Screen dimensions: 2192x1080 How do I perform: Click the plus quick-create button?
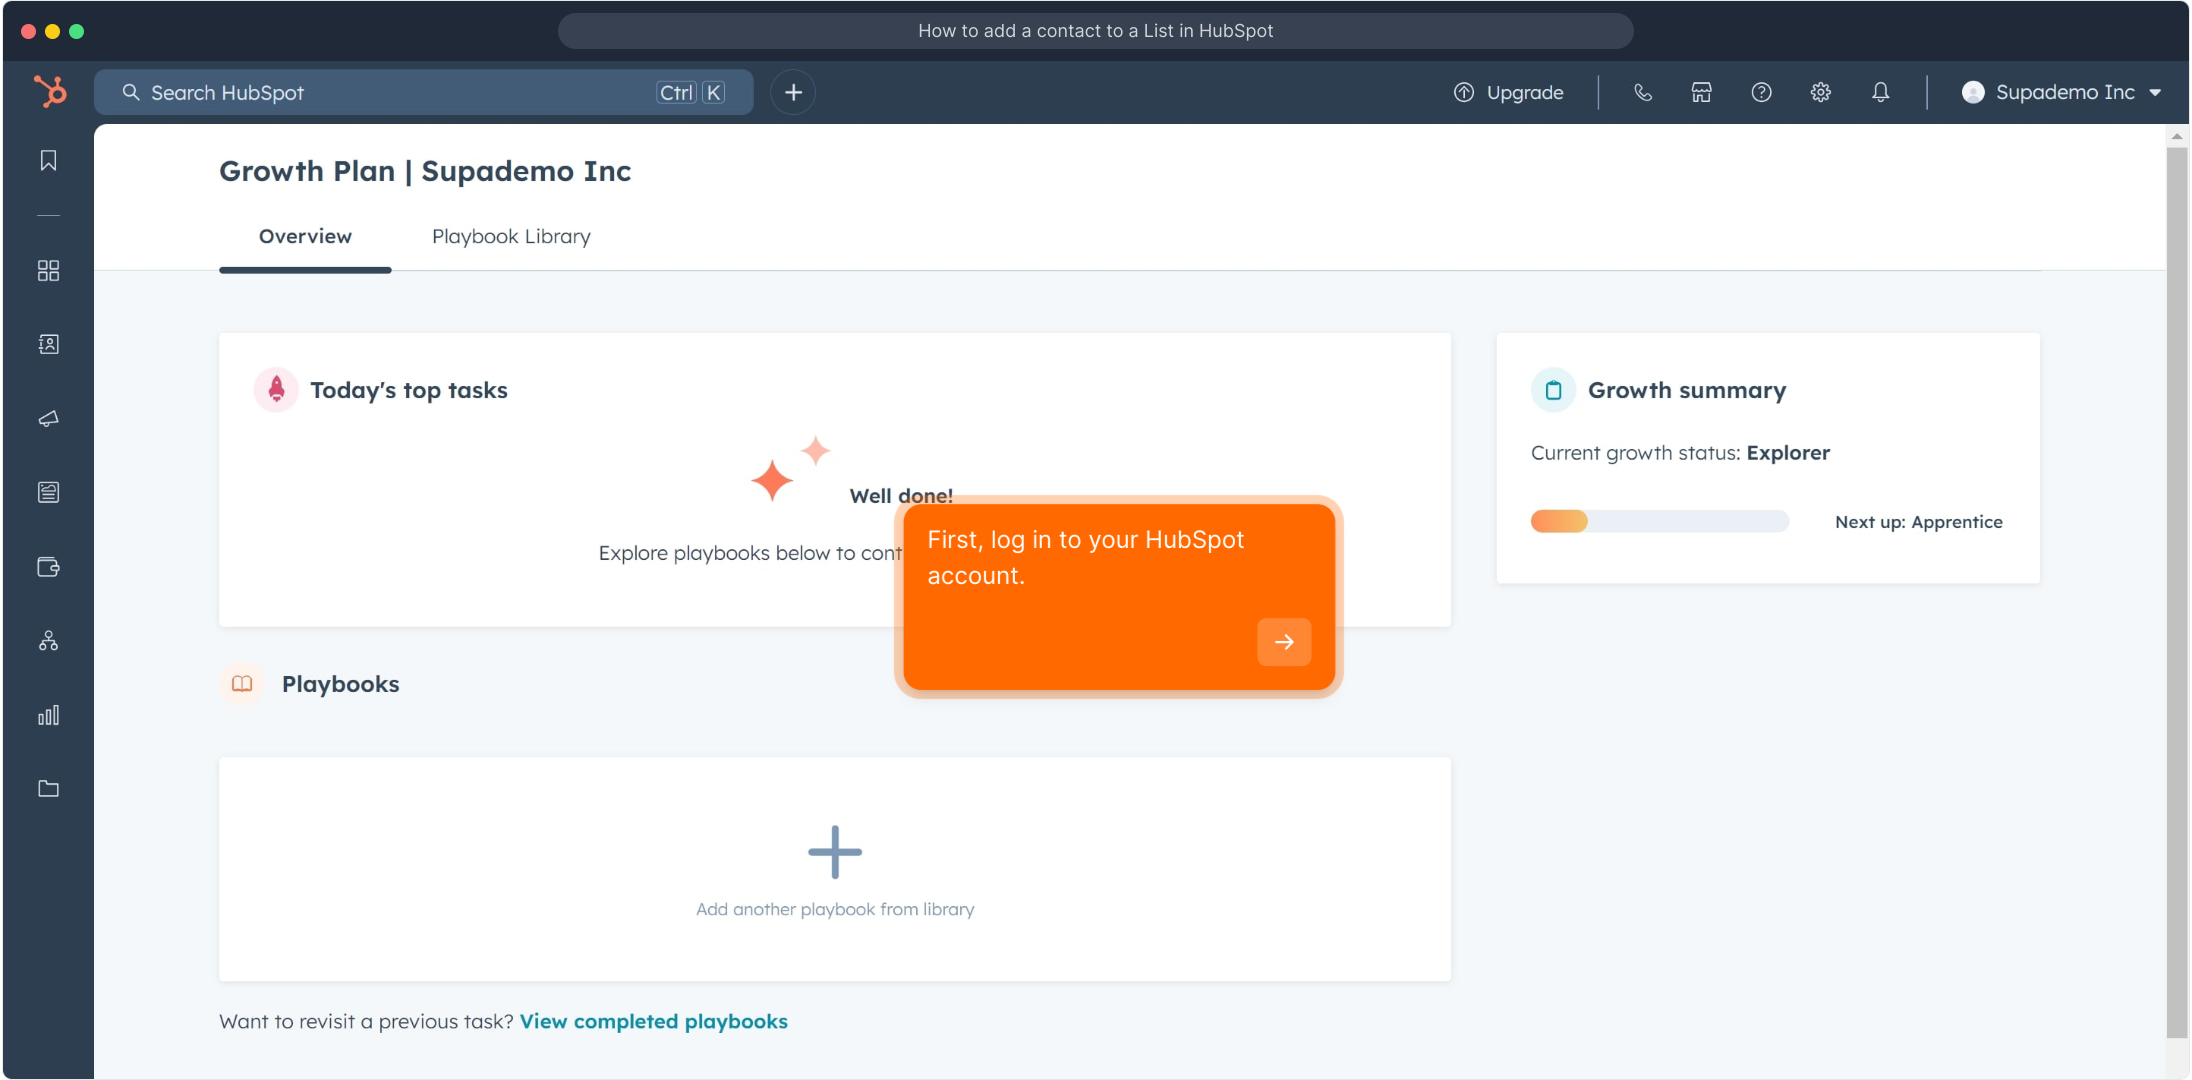(x=793, y=93)
